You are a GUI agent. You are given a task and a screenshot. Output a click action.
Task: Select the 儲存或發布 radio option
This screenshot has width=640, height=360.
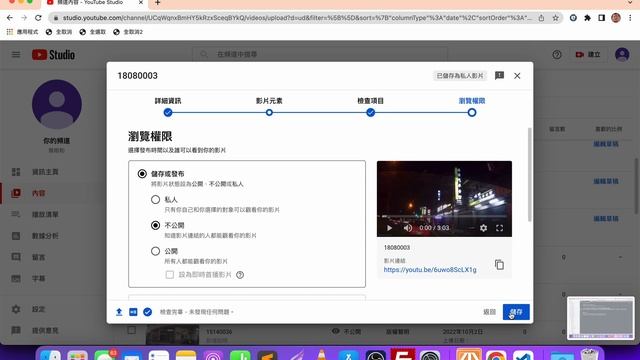tap(142, 174)
